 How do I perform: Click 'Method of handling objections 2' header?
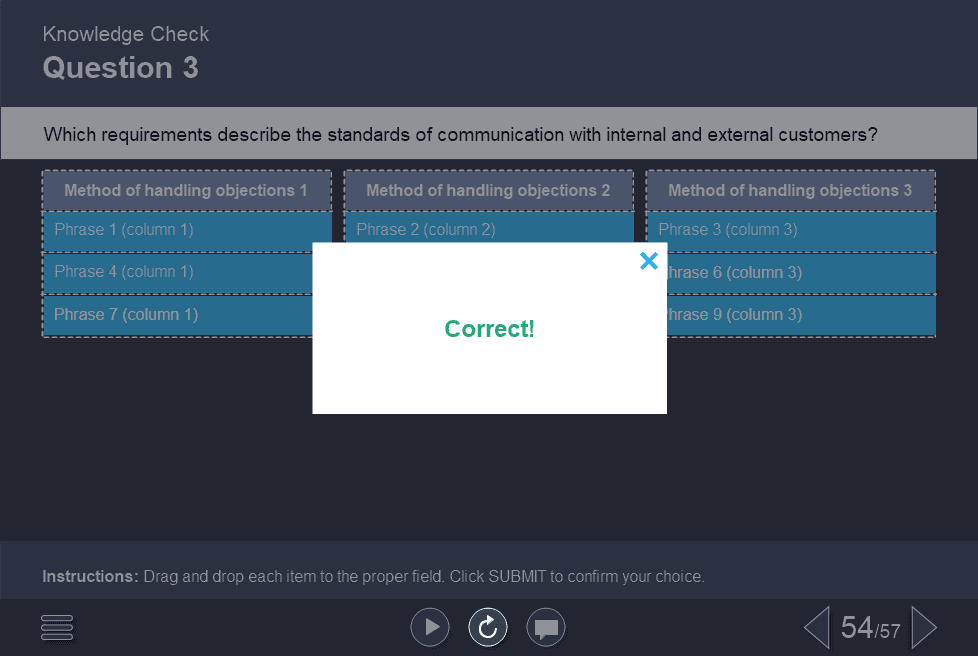488,190
